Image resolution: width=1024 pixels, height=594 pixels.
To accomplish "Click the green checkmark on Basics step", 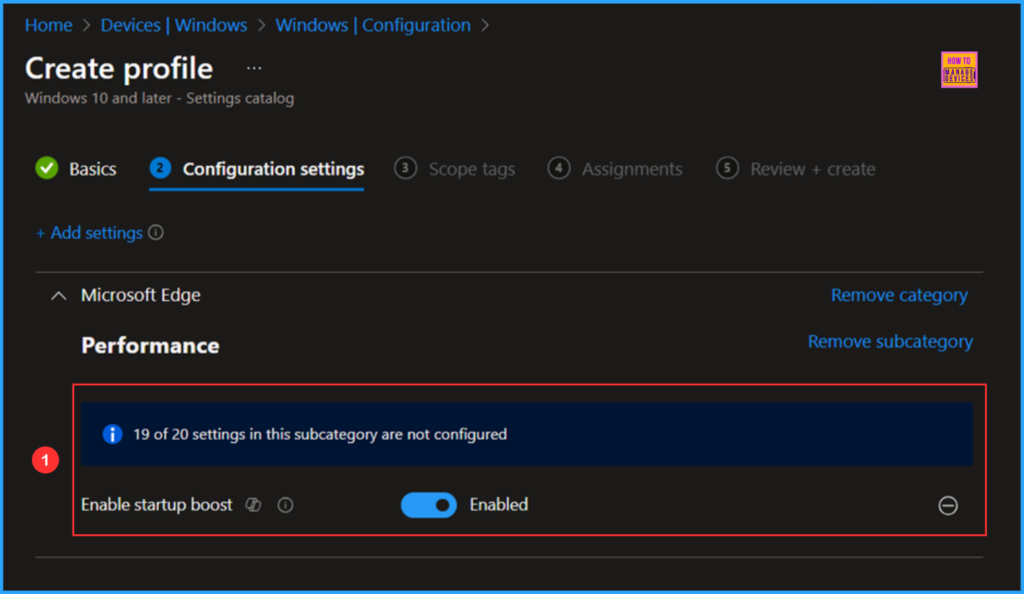I will pyautogui.click(x=47, y=168).
